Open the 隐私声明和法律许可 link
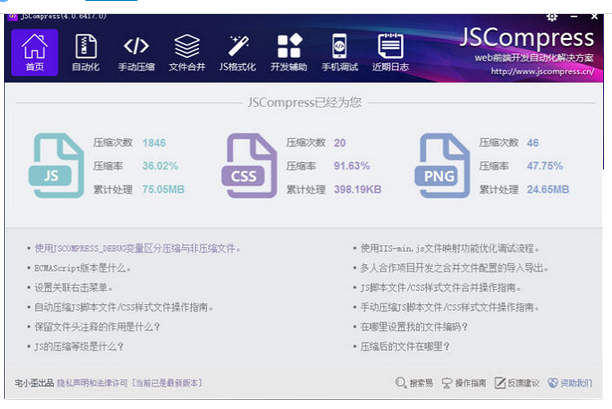Image resolution: width=612 pixels, height=409 pixels. tap(92, 383)
